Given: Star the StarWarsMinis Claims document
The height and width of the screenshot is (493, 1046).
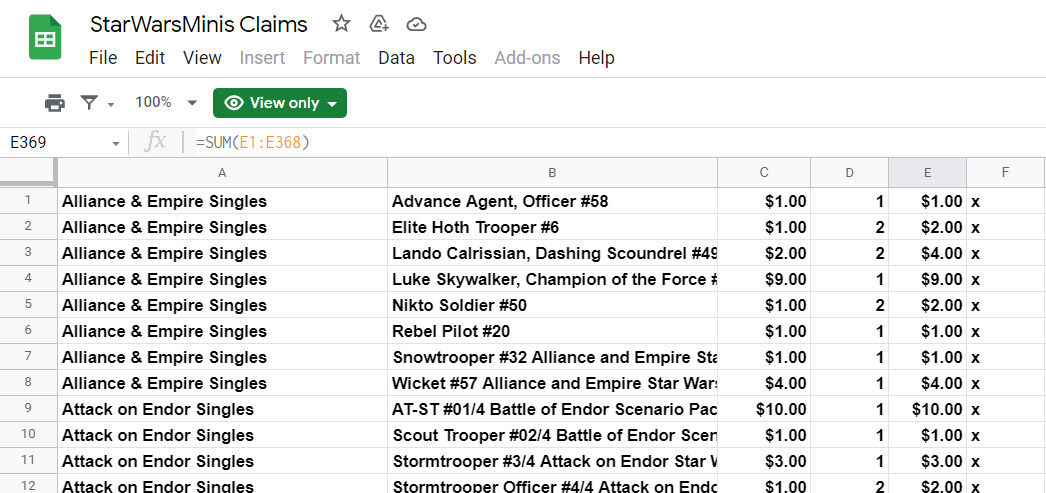Looking at the screenshot, I should [x=342, y=25].
